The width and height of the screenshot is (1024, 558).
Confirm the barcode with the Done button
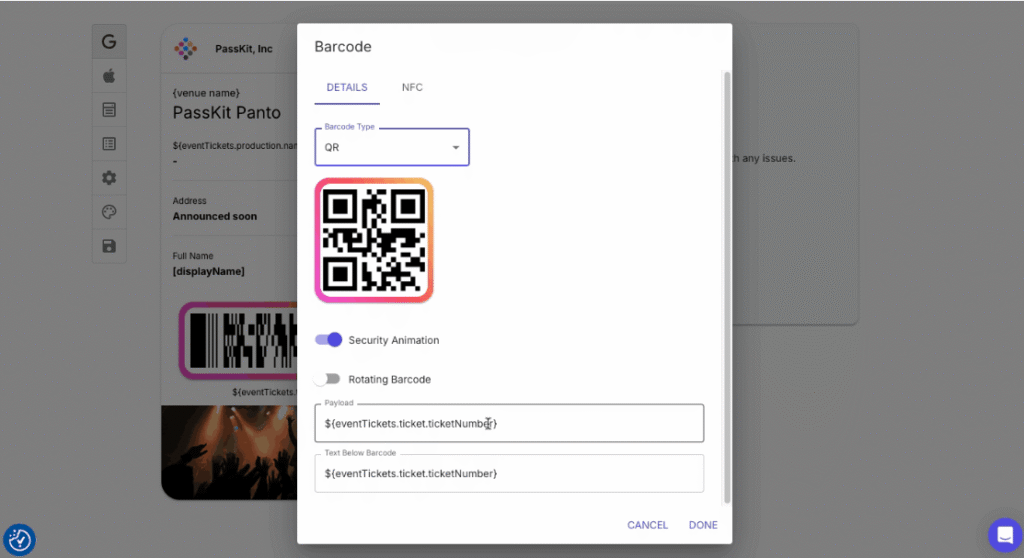702,525
